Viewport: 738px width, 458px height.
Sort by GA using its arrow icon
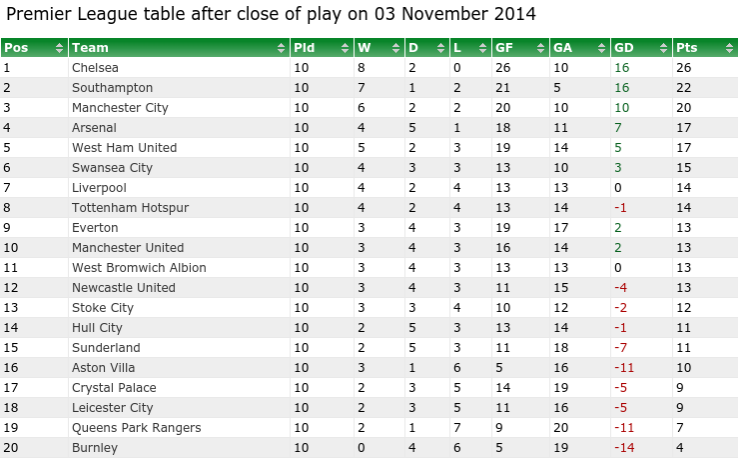pyautogui.click(x=602, y=48)
